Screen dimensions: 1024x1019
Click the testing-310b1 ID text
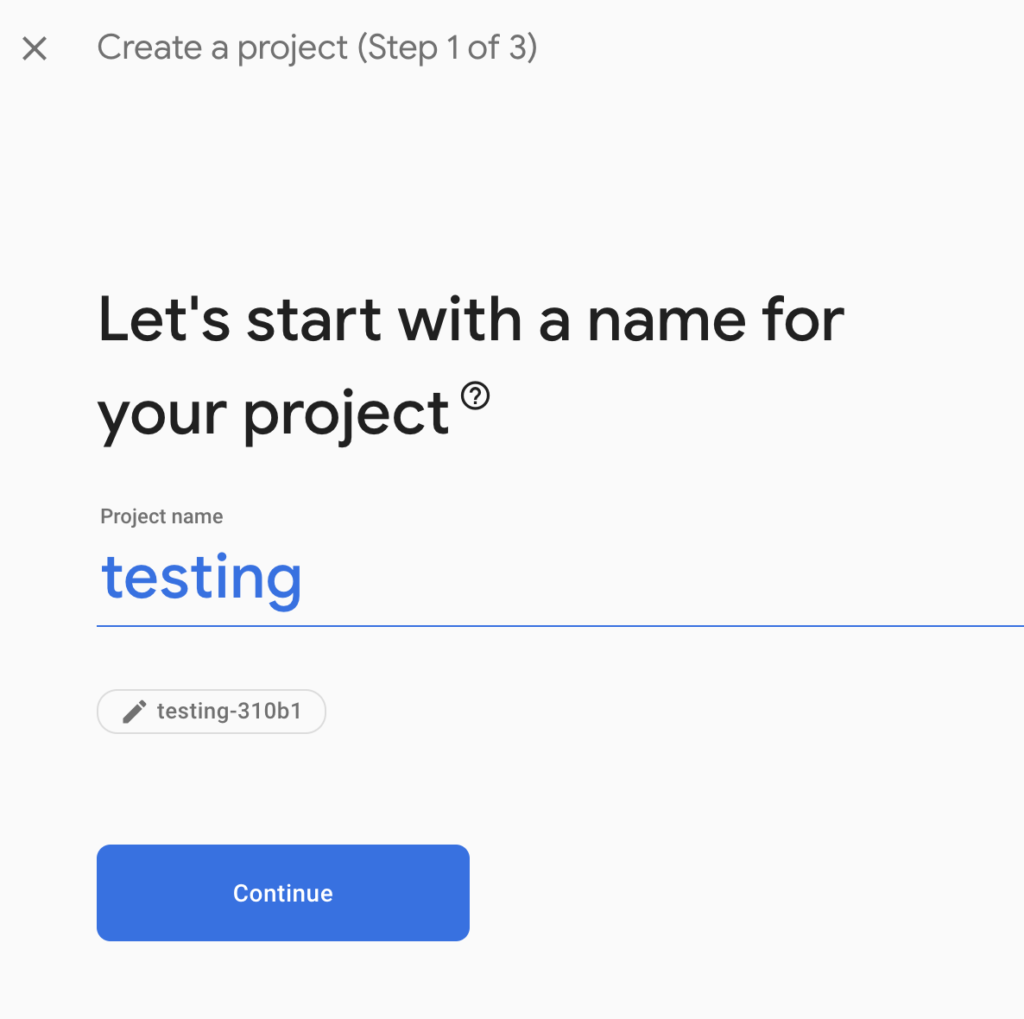(229, 711)
